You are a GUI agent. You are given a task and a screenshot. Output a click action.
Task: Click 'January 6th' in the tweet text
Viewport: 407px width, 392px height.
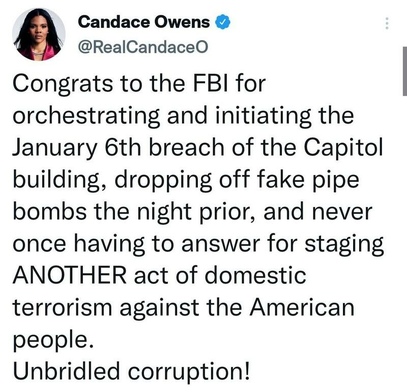click(x=77, y=148)
